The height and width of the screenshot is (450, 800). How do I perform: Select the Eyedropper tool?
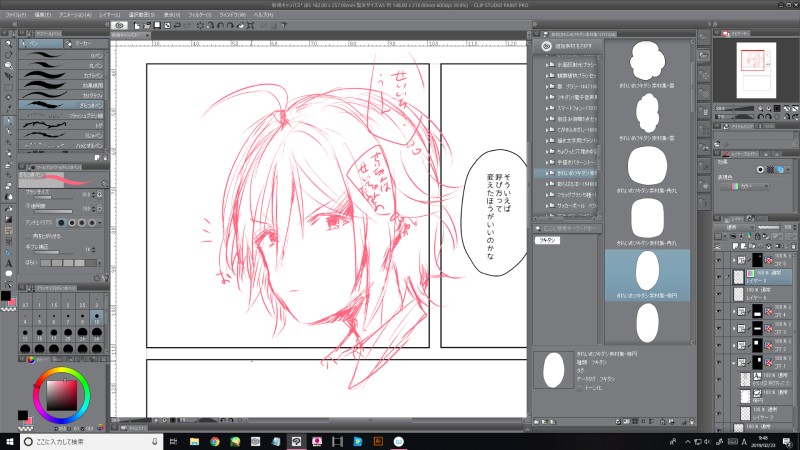click(8, 108)
